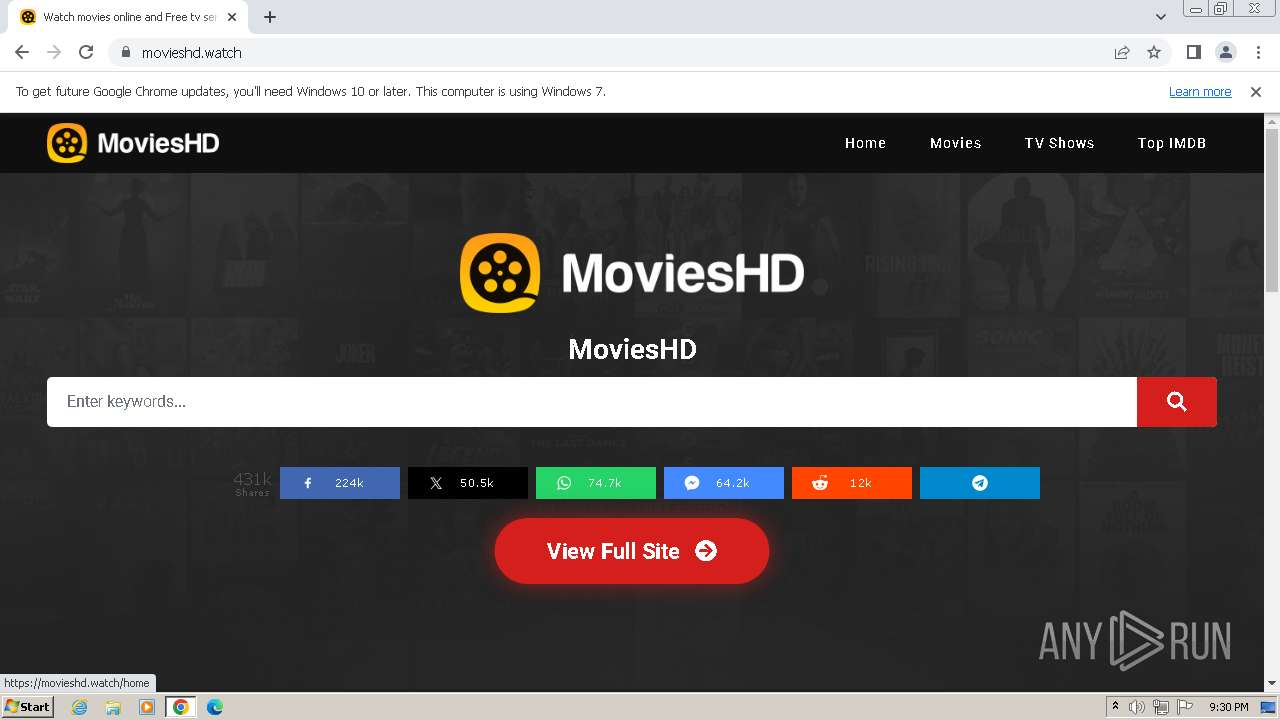Click the MoviesHD heading text

click(632, 349)
